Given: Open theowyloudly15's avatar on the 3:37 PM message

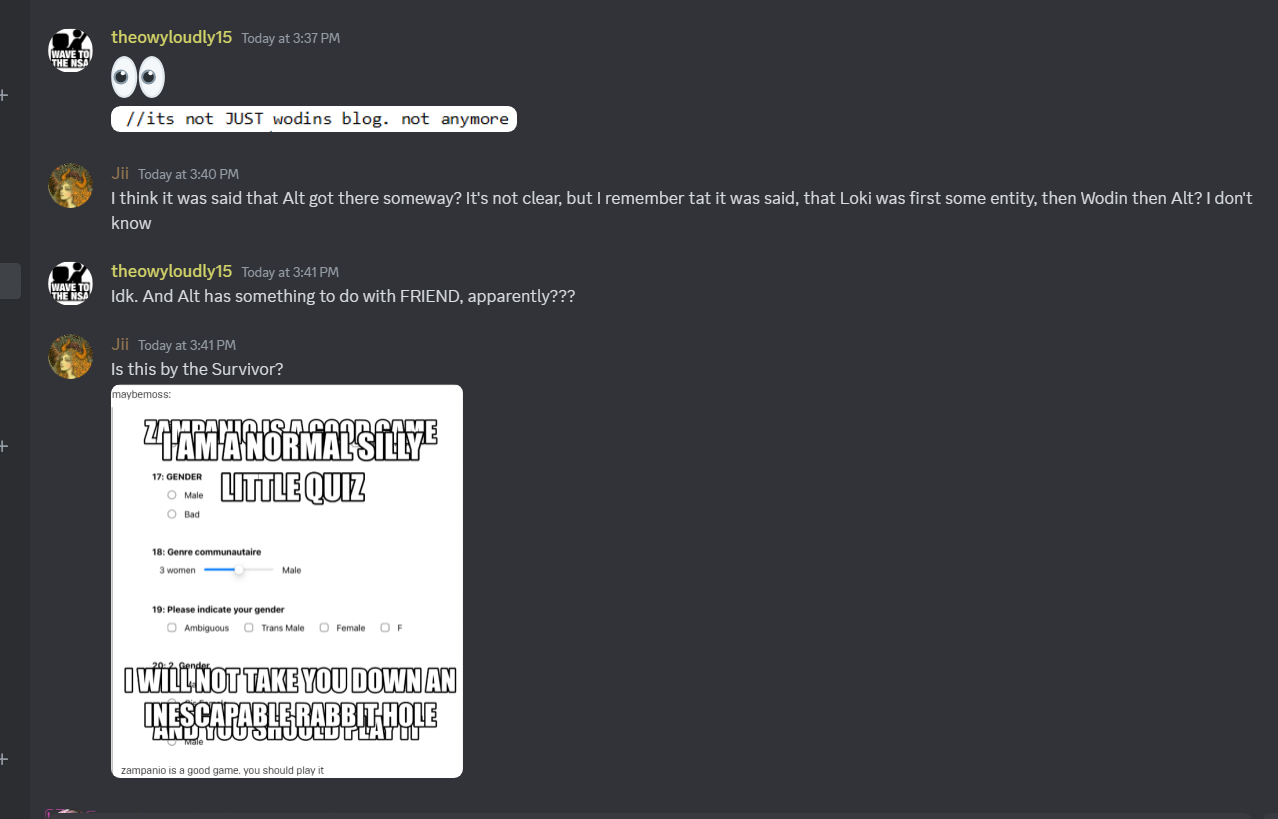Looking at the screenshot, I should coord(70,50).
